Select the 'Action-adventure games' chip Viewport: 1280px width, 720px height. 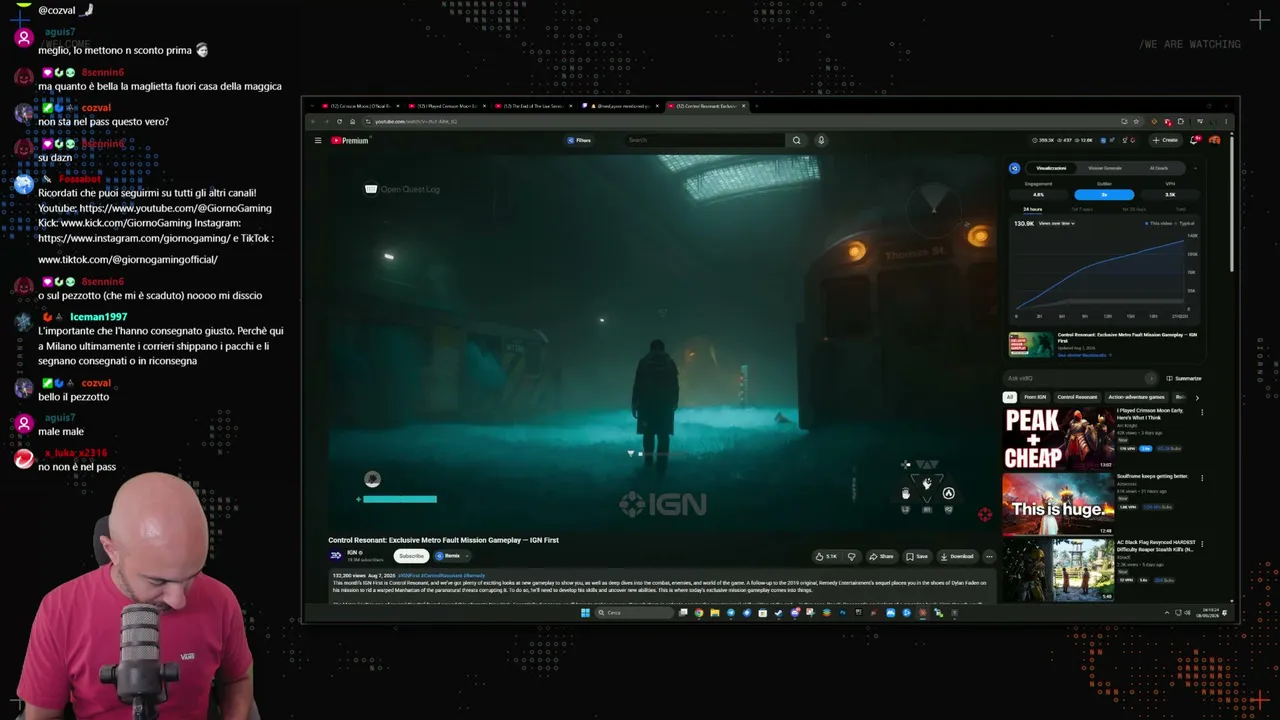pos(1136,397)
